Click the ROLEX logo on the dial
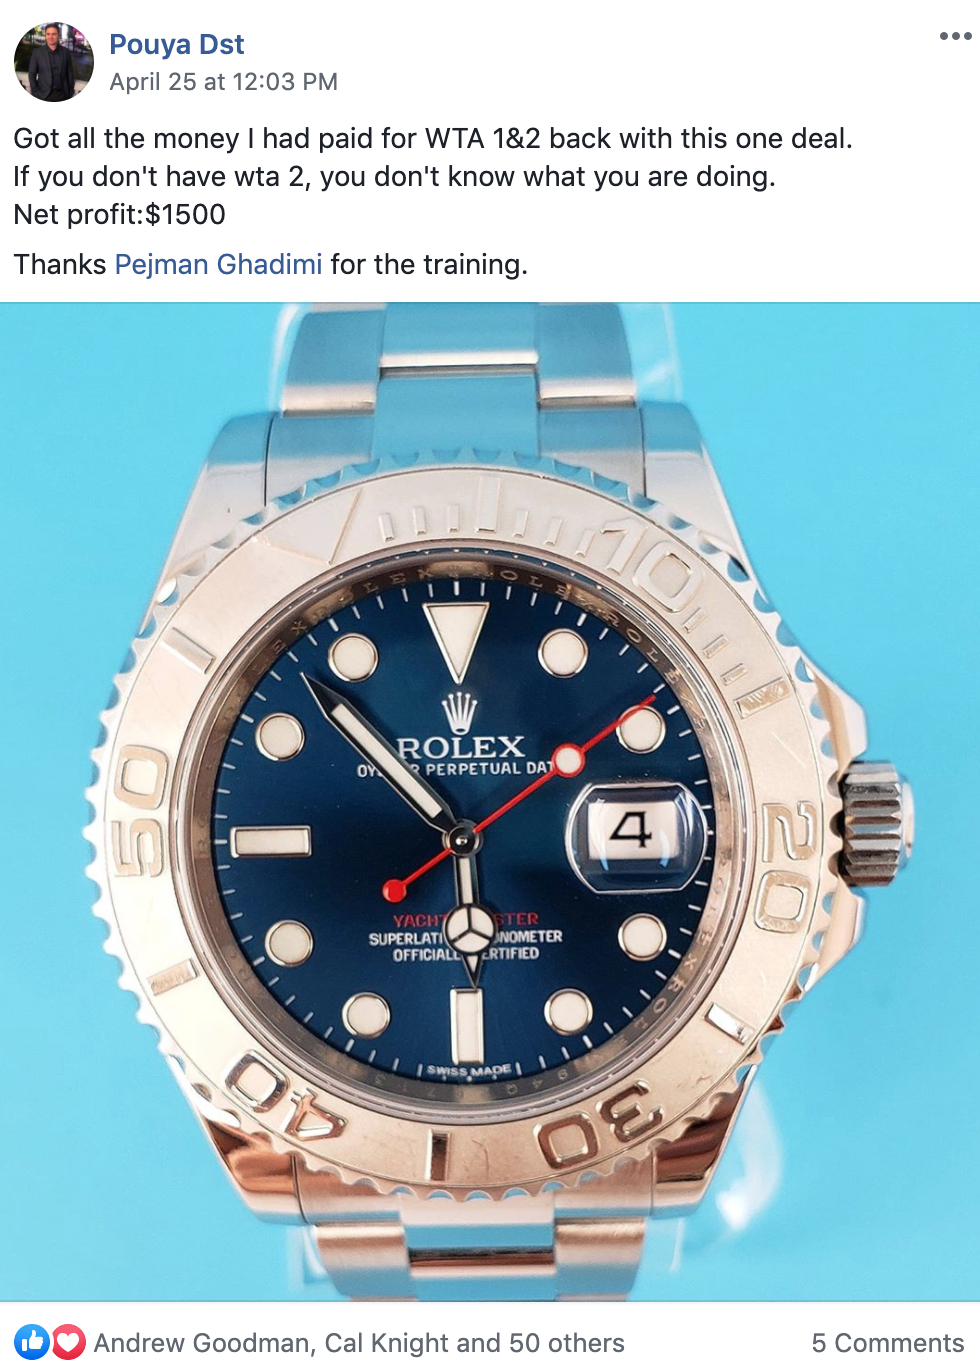 461,745
